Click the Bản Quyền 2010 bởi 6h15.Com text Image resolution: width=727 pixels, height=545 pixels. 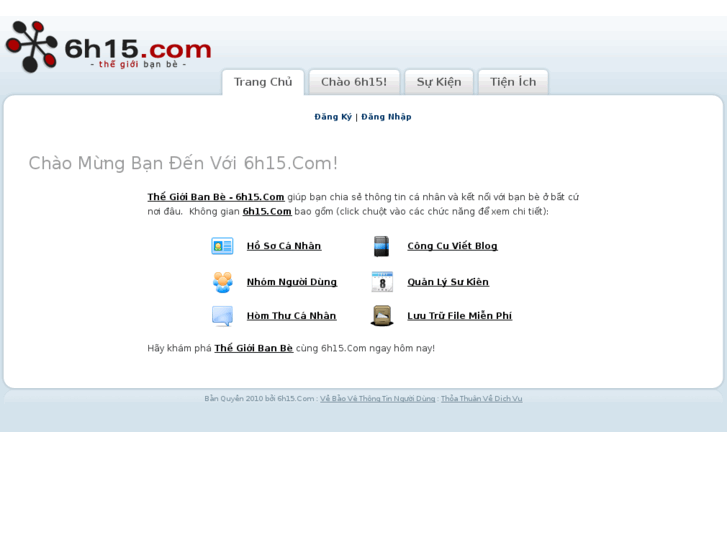point(259,398)
